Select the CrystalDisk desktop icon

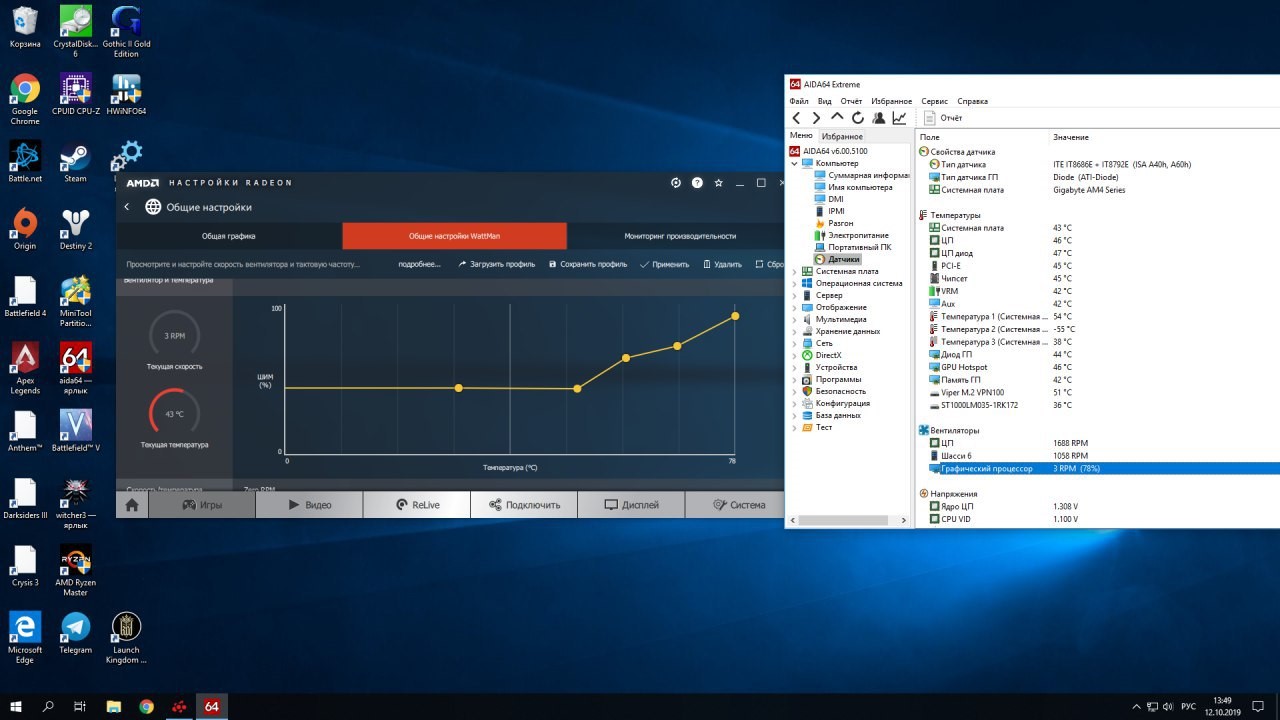pos(76,32)
